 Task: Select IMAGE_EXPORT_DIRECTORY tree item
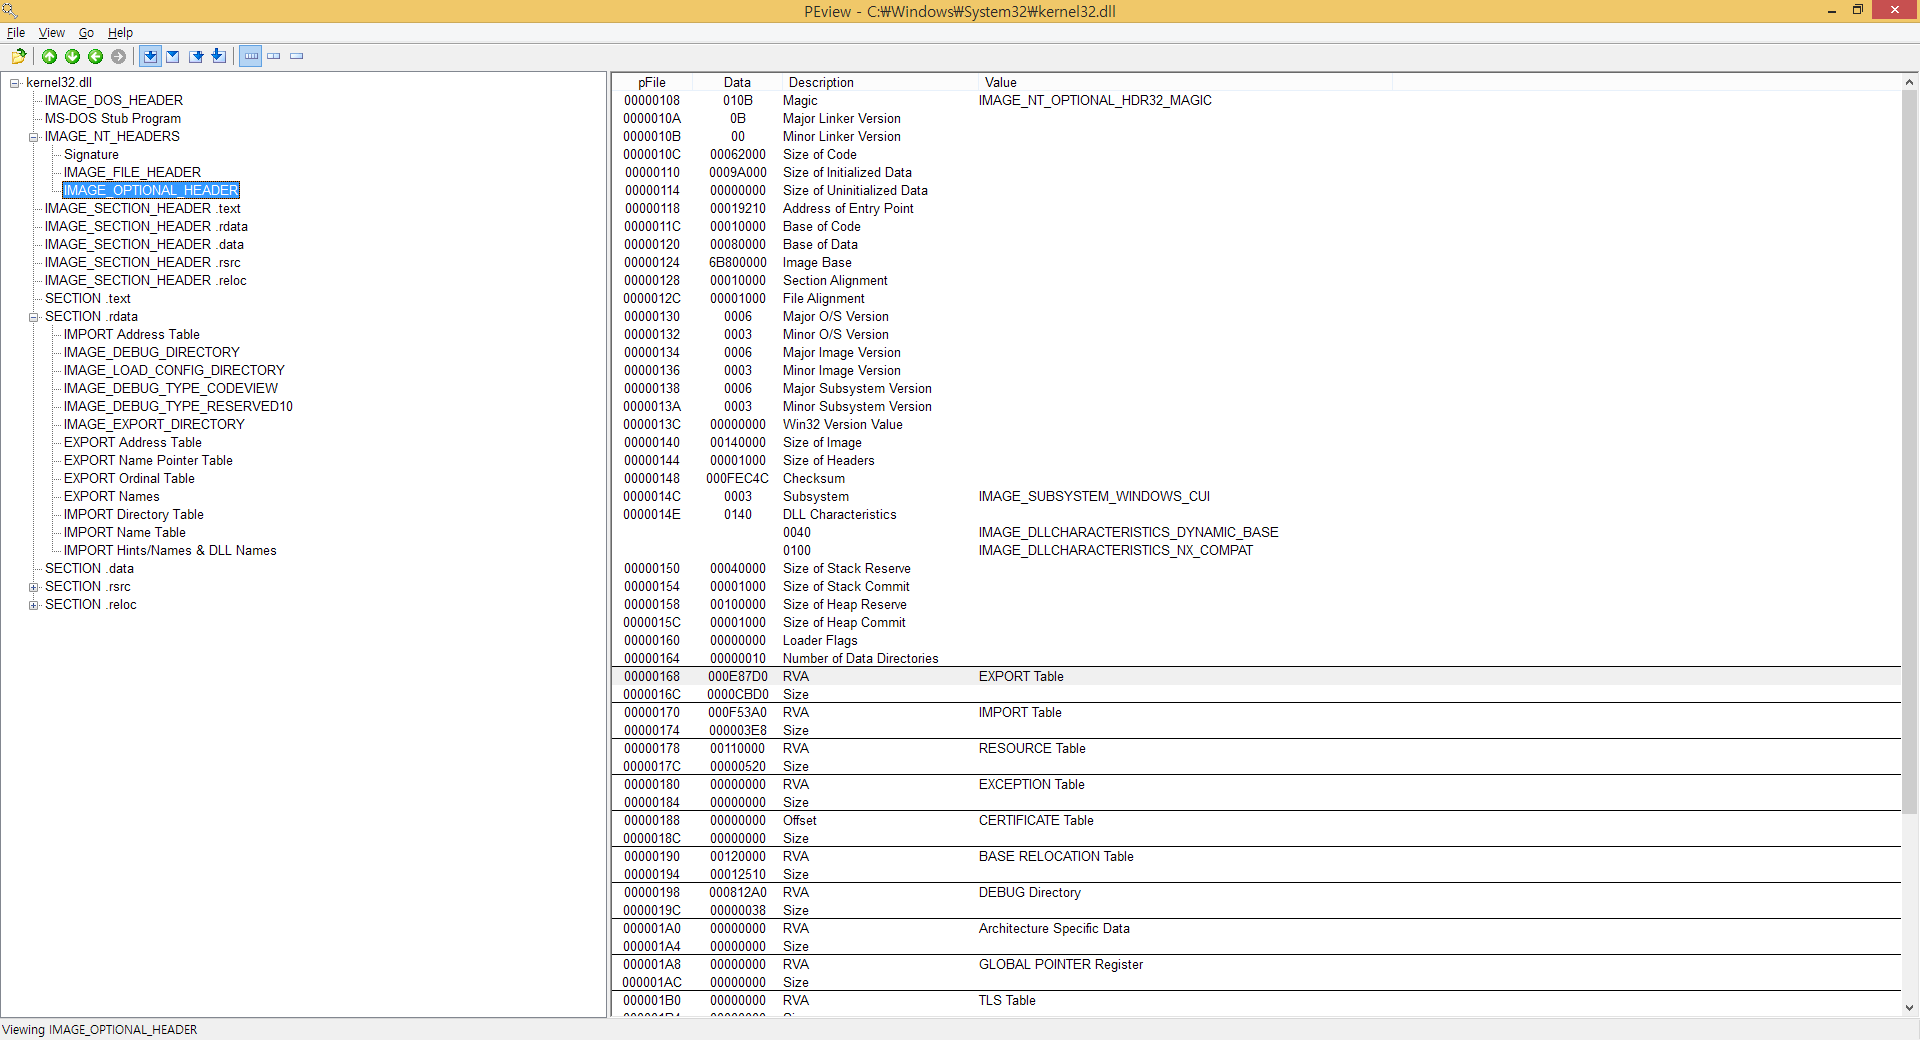pos(154,424)
